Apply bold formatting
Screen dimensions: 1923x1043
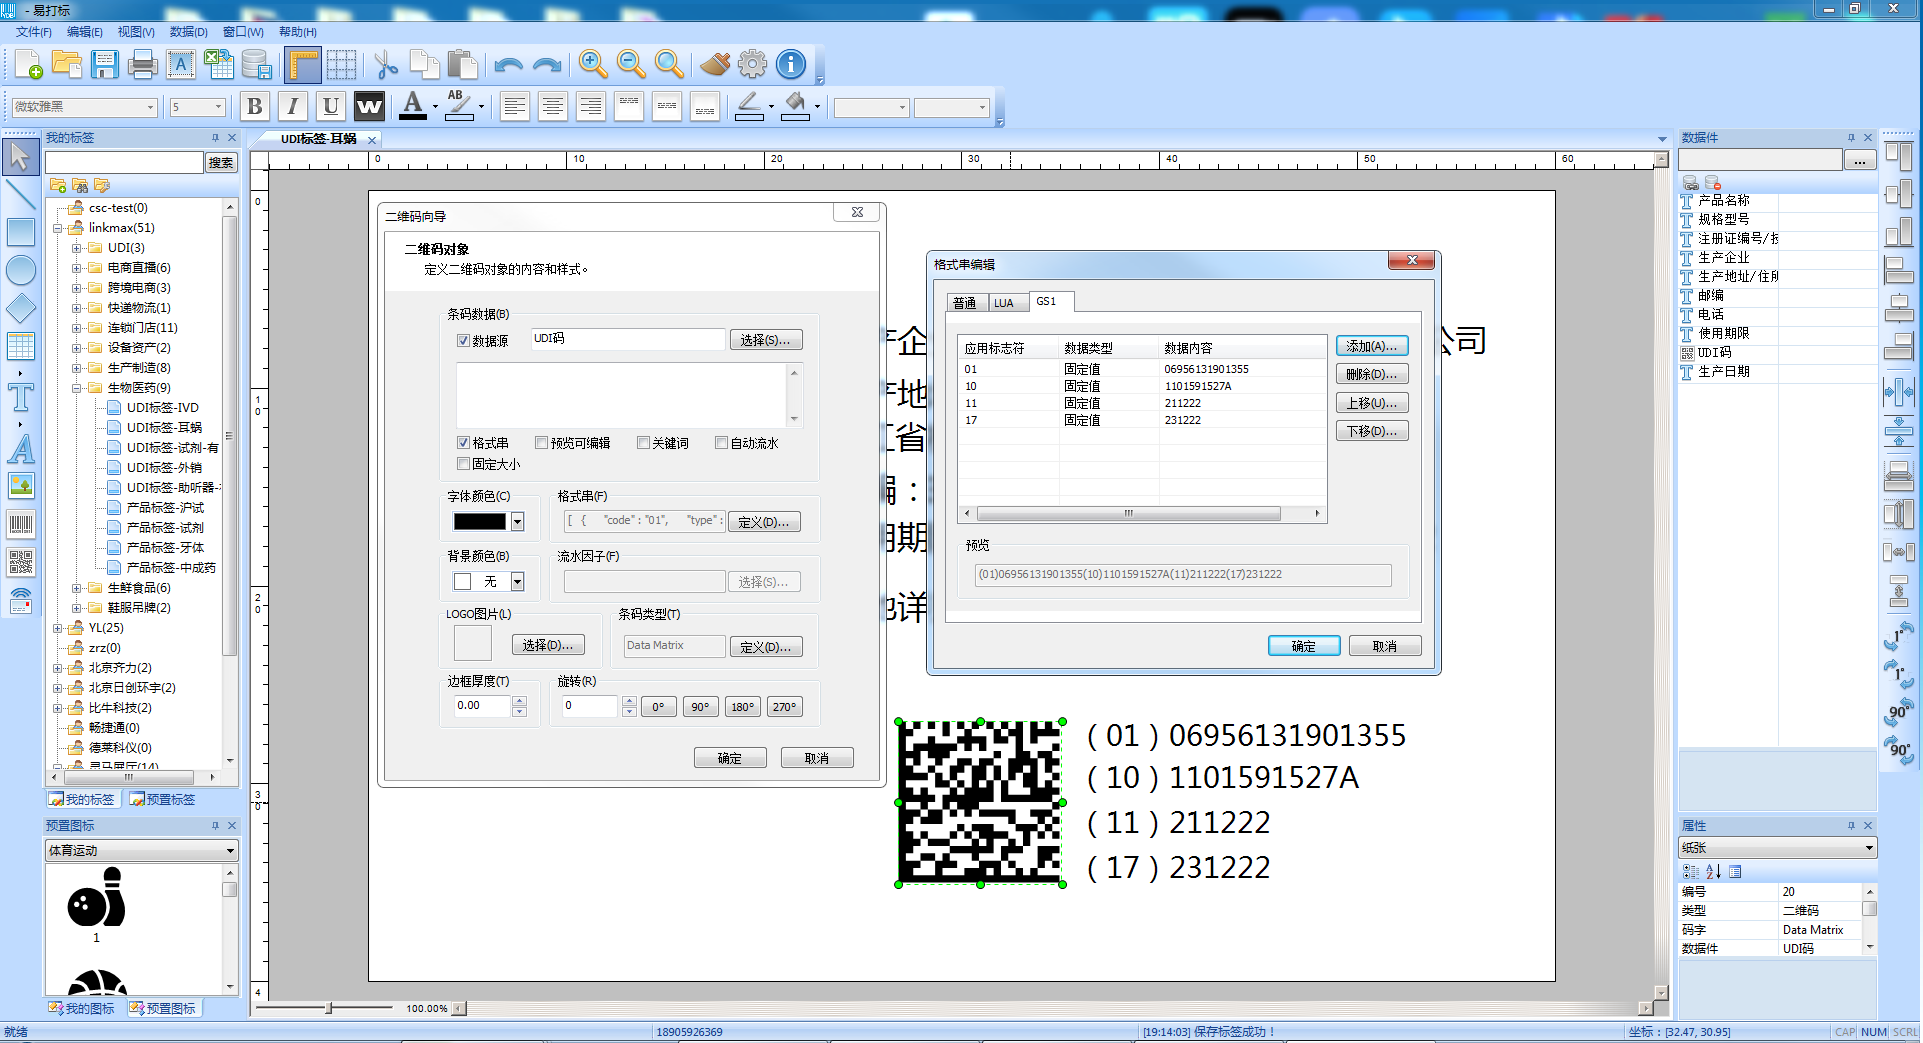pos(254,106)
